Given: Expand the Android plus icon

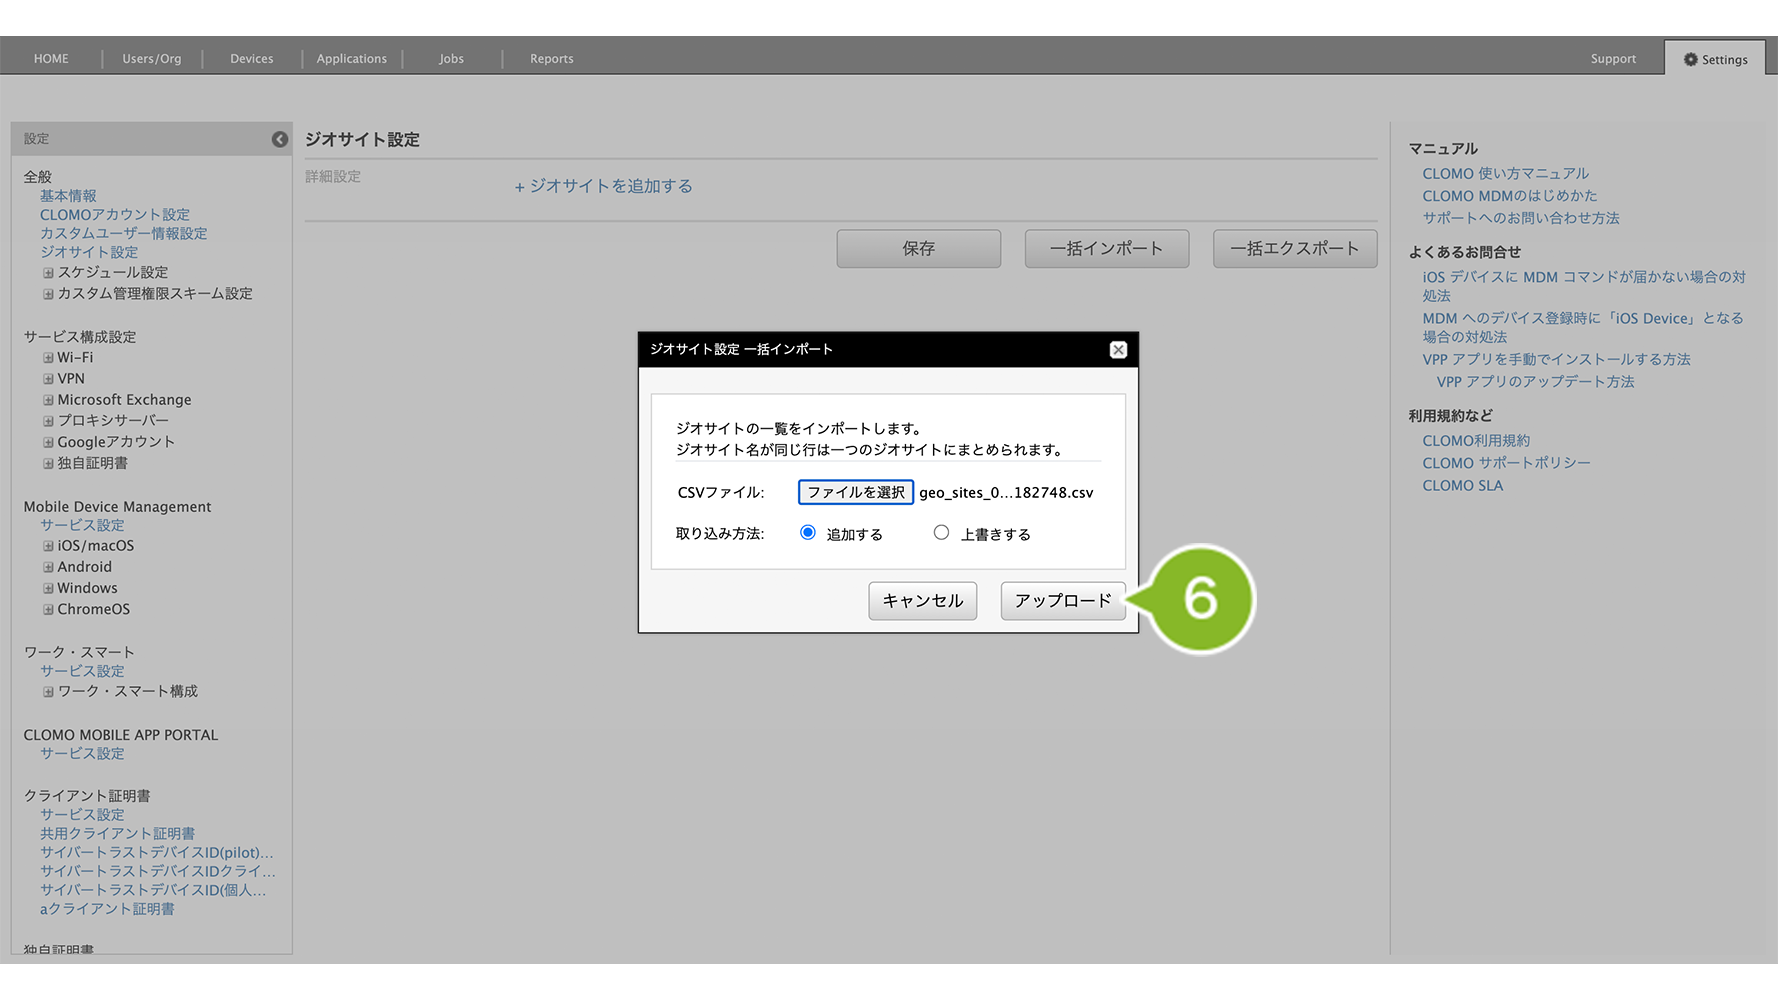Looking at the screenshot, I should coord(48,567).
